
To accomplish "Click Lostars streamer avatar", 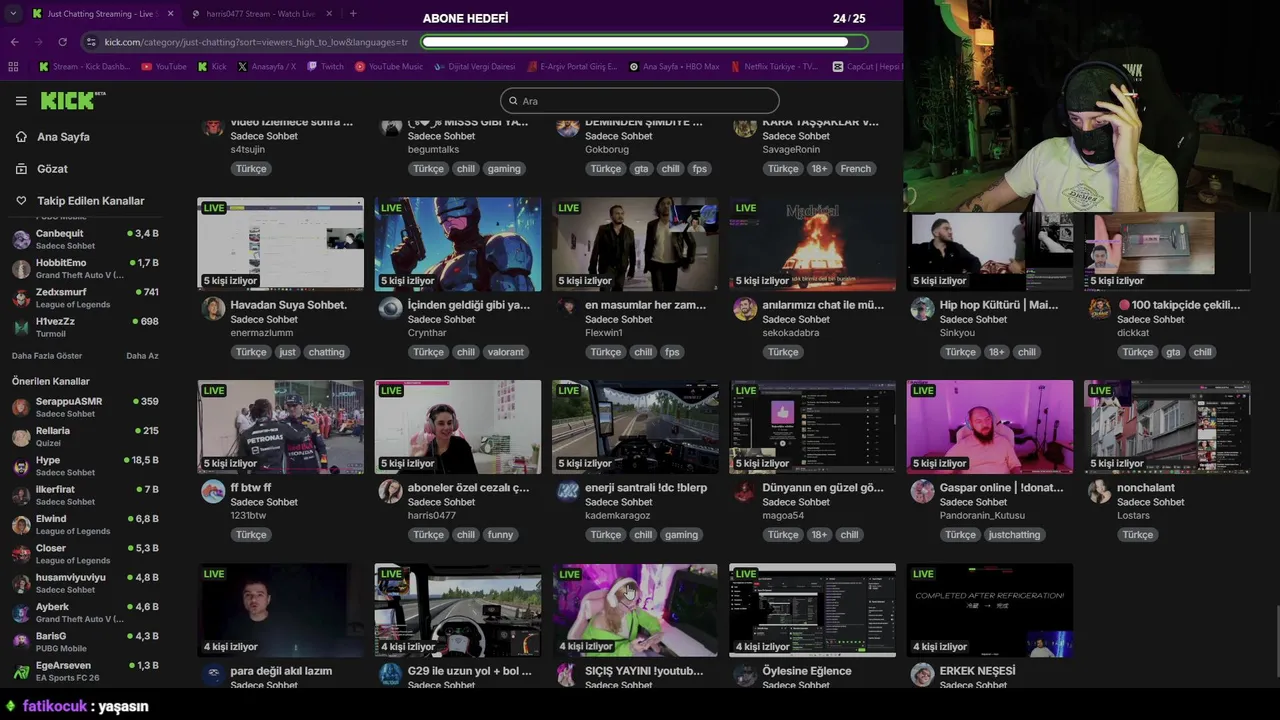I will pyautogui.click(x=1099, y=491).
